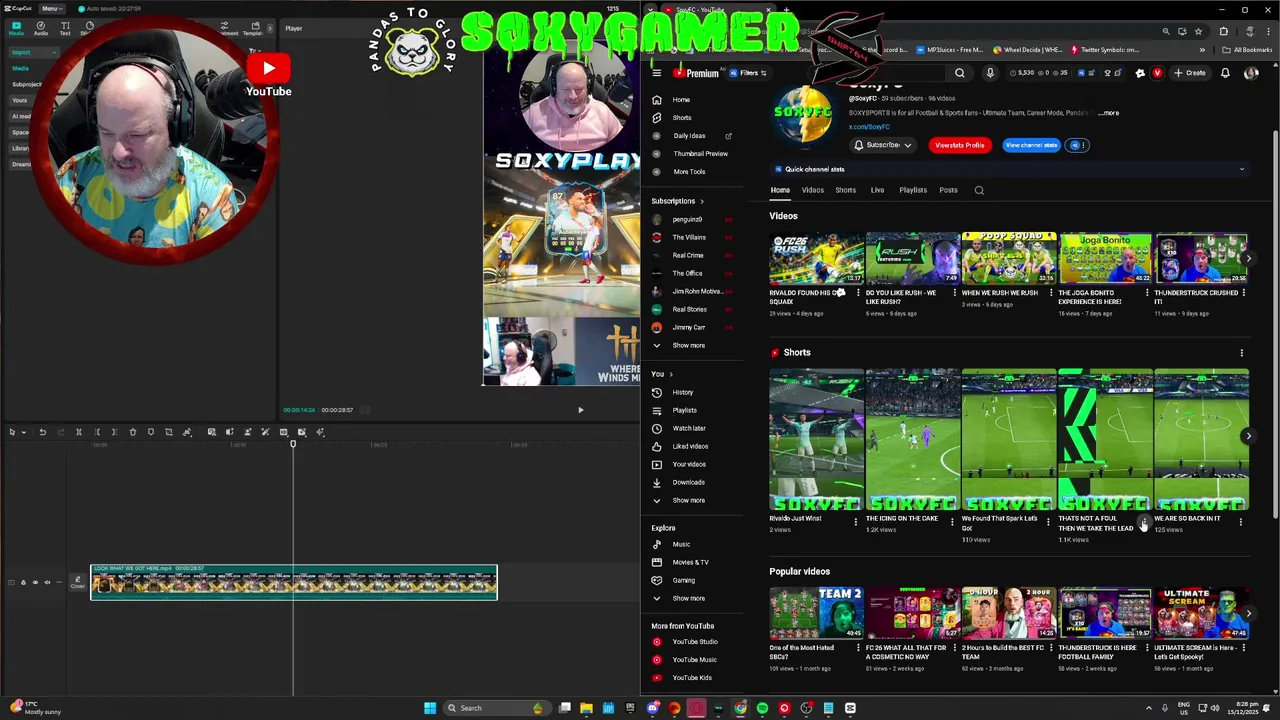Screen dimensions: 1280x720
Task: Click the blue View channel stats button
Action: pyautogui.click(x=1031, y=145)
